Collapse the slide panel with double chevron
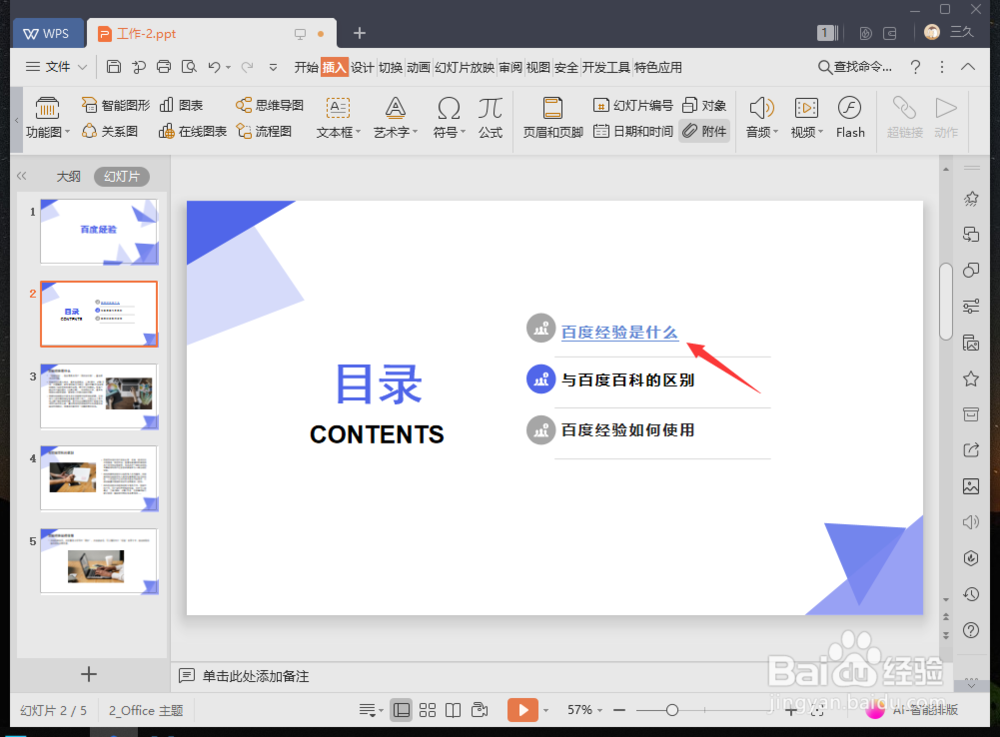This screenshot has width=1000, height=737. click(x=22, y=176)
